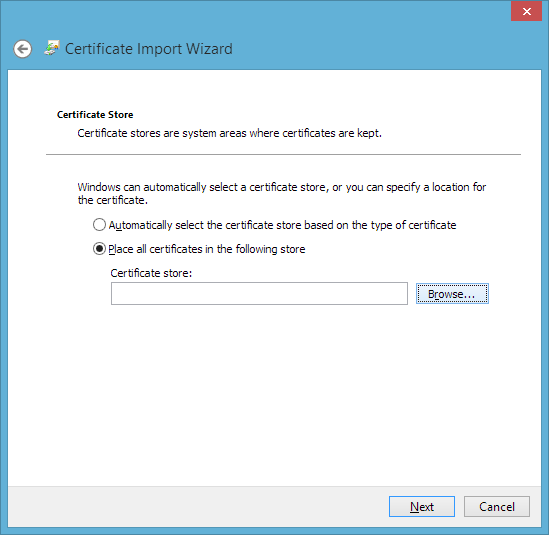
Task: Click the certificate stores description text
Action: pos(229,133)
